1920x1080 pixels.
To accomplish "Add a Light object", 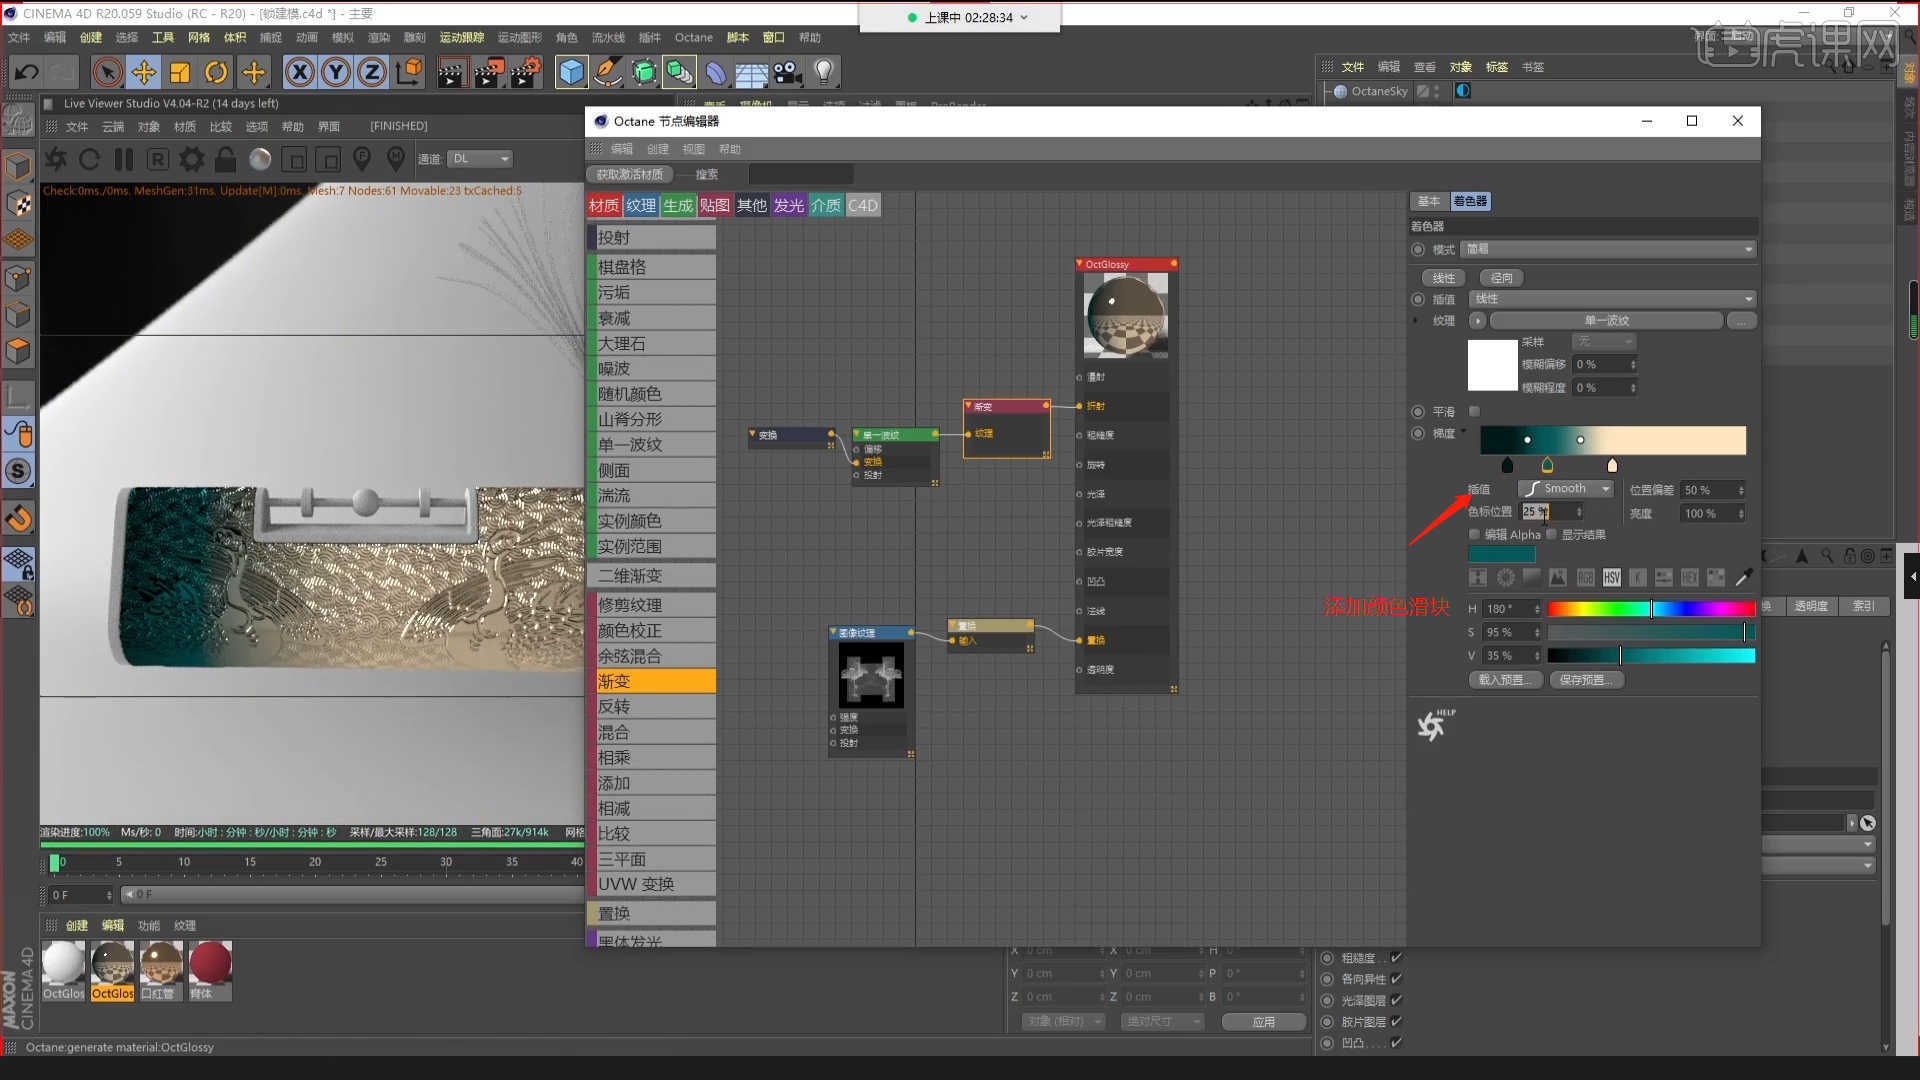I will point(824,72).
